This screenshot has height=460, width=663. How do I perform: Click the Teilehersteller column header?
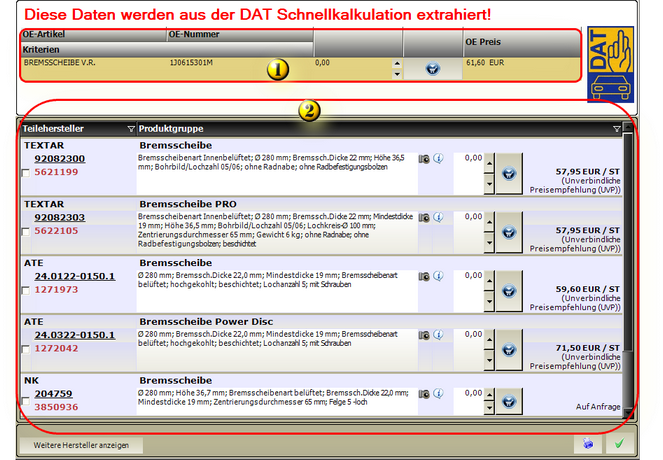click(78, 129)
